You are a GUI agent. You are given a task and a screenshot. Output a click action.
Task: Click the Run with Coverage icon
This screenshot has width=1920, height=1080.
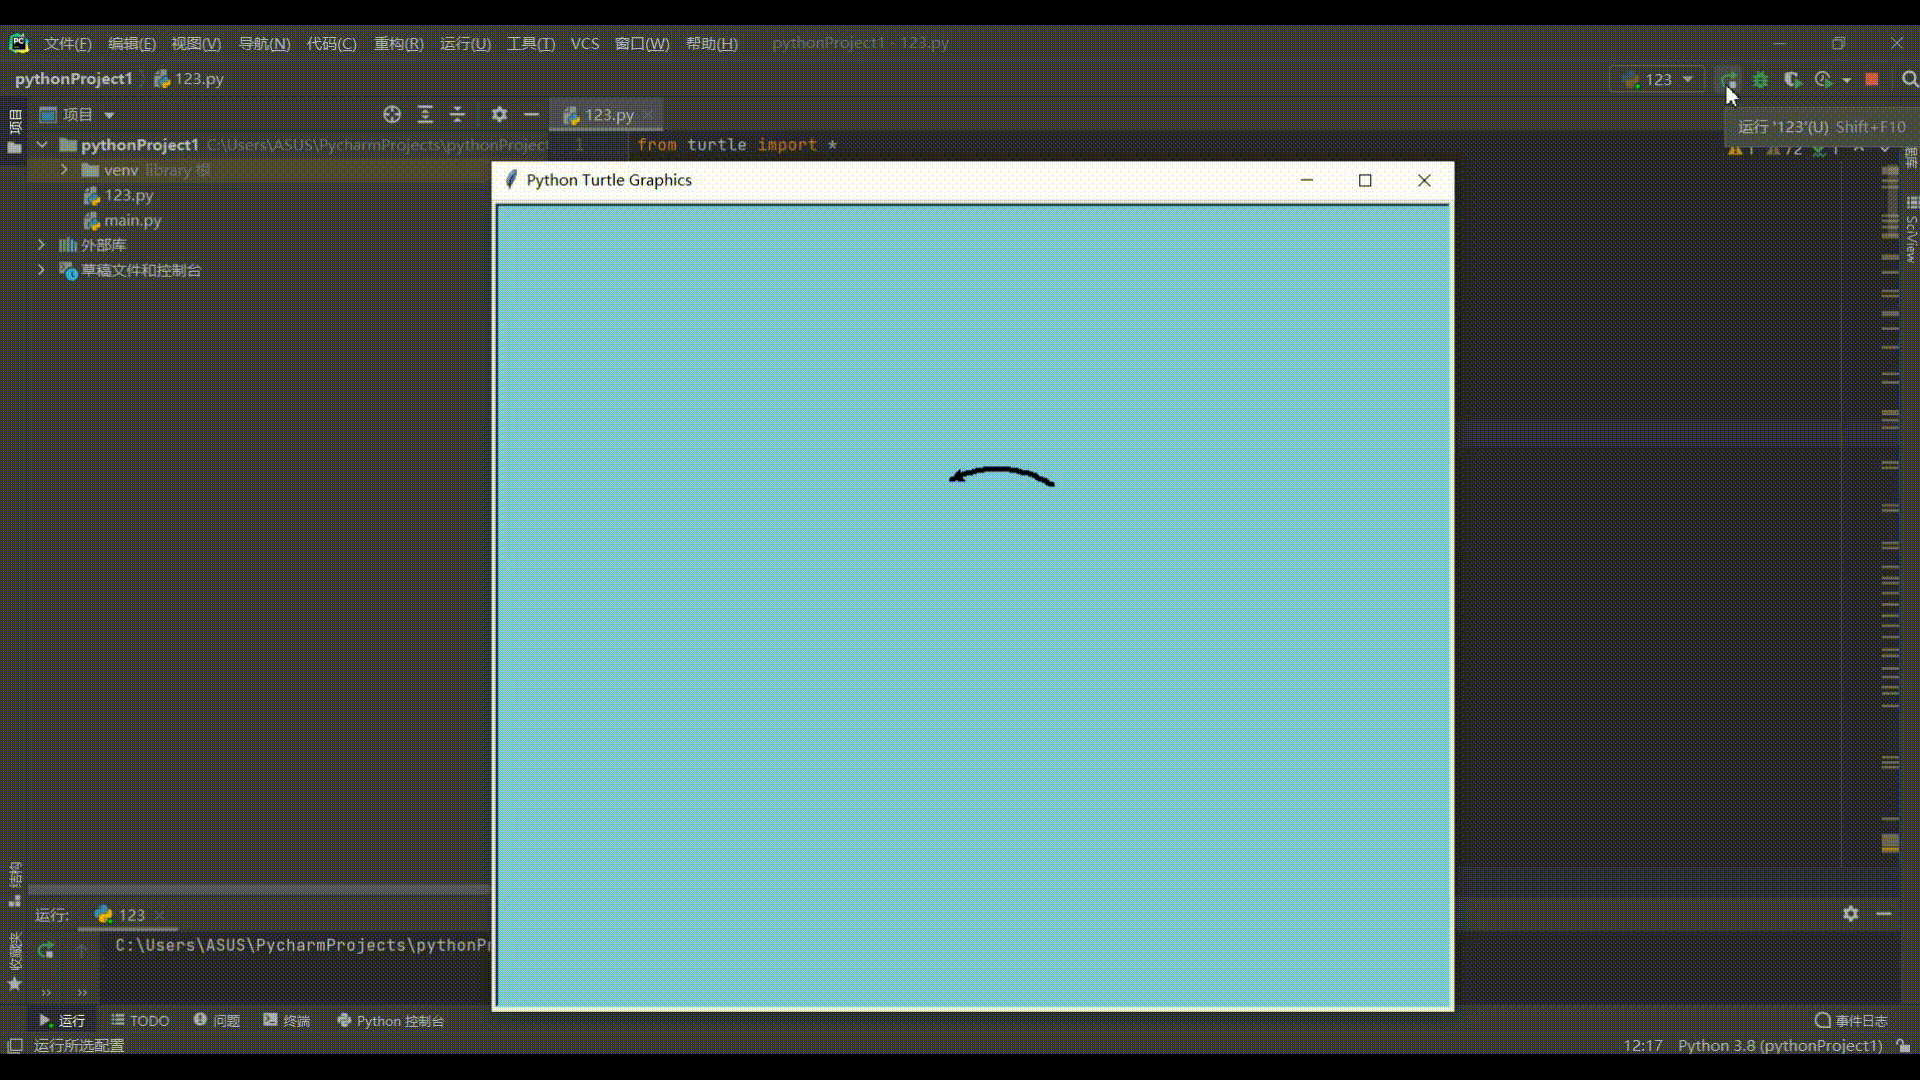[x=1792, y=79]
